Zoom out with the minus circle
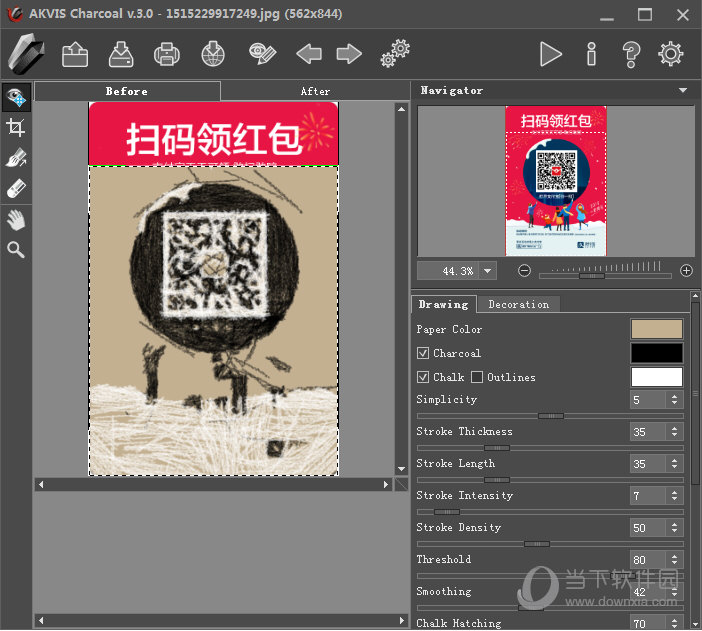Image resolution: width=702 pixels, height=631 pixels. point(524,271)
